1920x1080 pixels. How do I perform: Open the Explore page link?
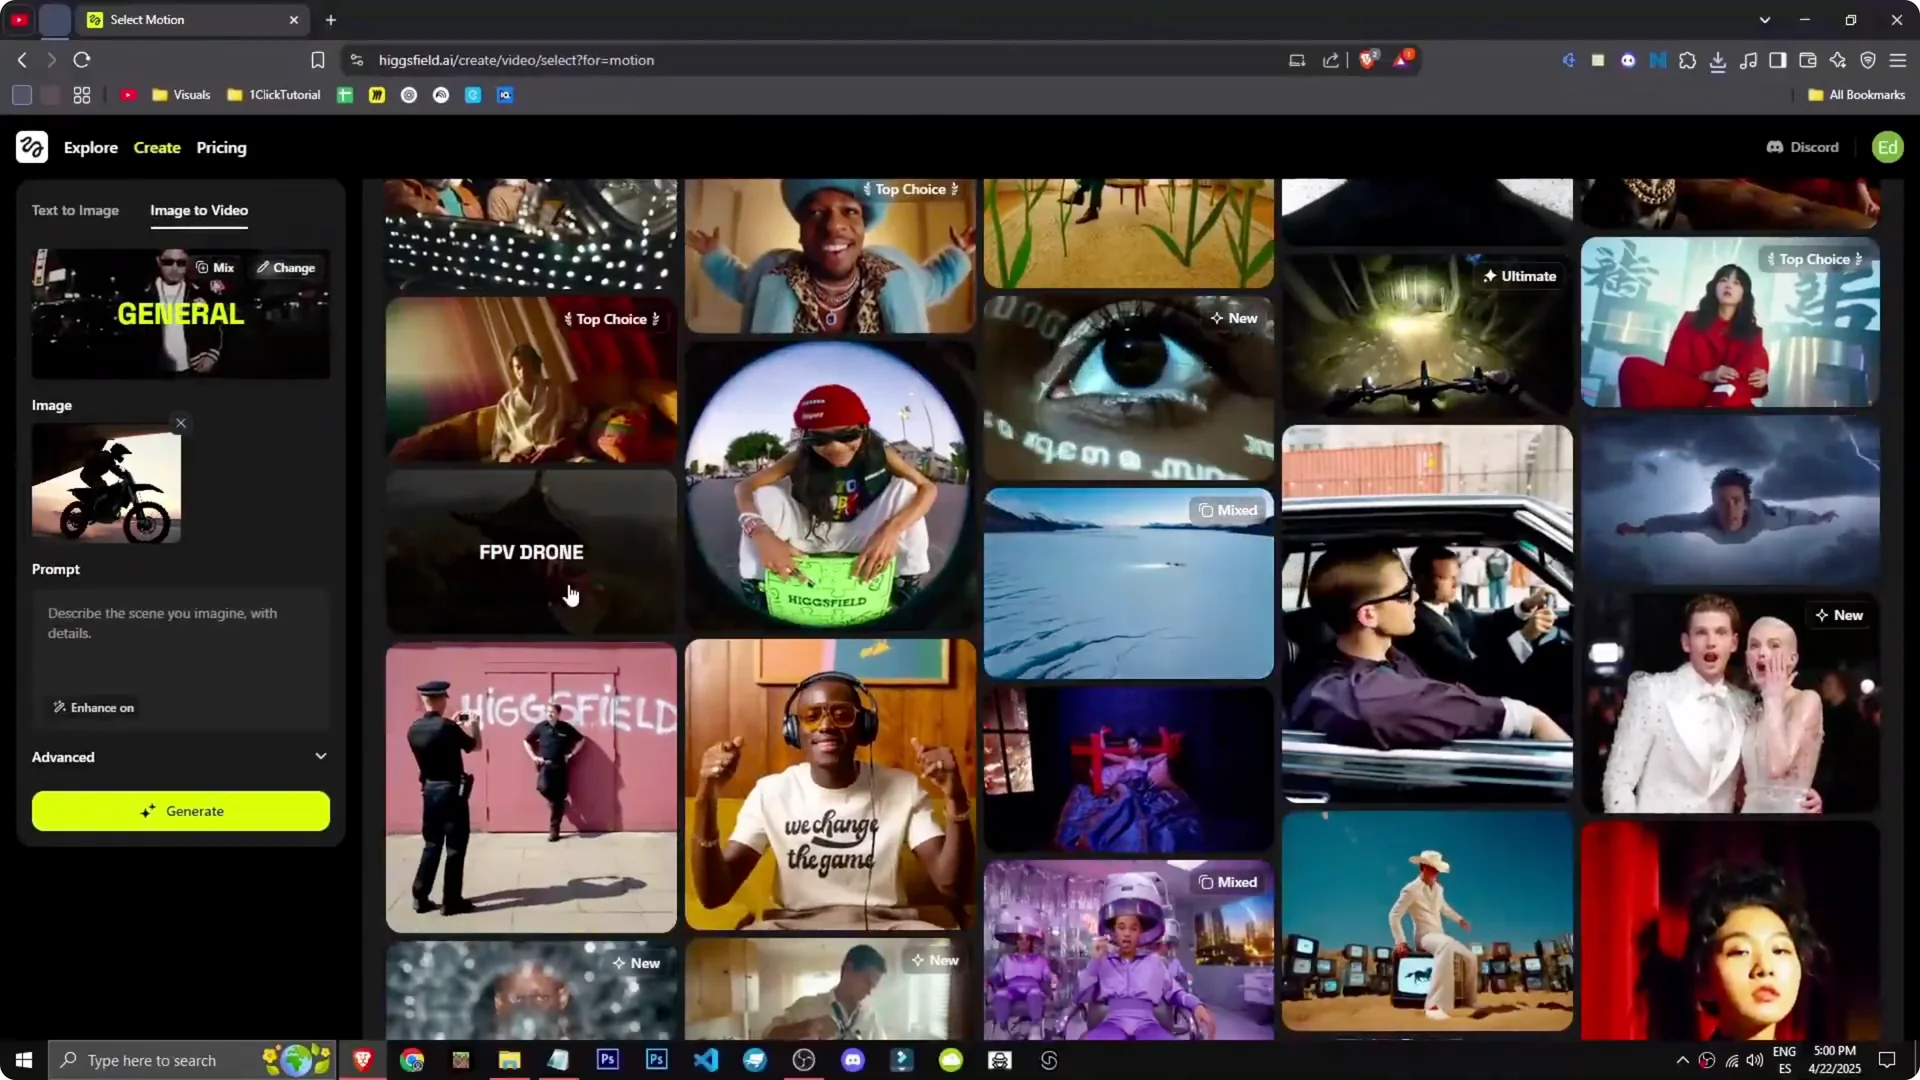point(91,147)
